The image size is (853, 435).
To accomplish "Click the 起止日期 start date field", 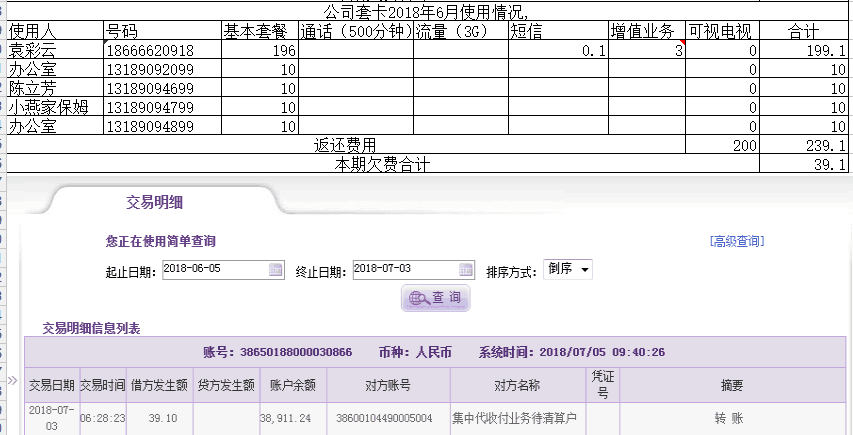I will click(x=214, y=270).
